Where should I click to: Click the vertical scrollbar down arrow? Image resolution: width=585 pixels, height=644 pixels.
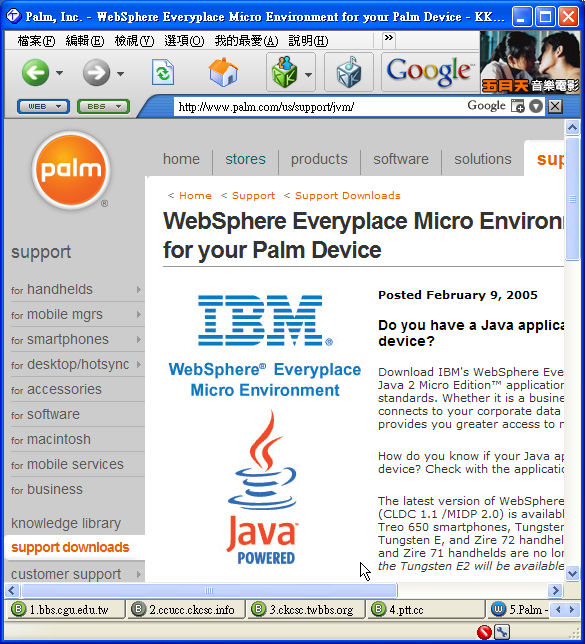[x=572, y=573]
